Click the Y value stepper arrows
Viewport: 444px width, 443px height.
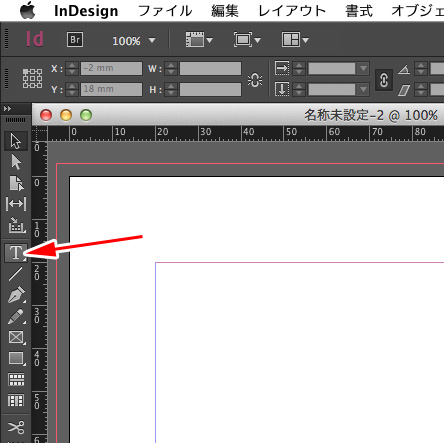tap(72, 89)
